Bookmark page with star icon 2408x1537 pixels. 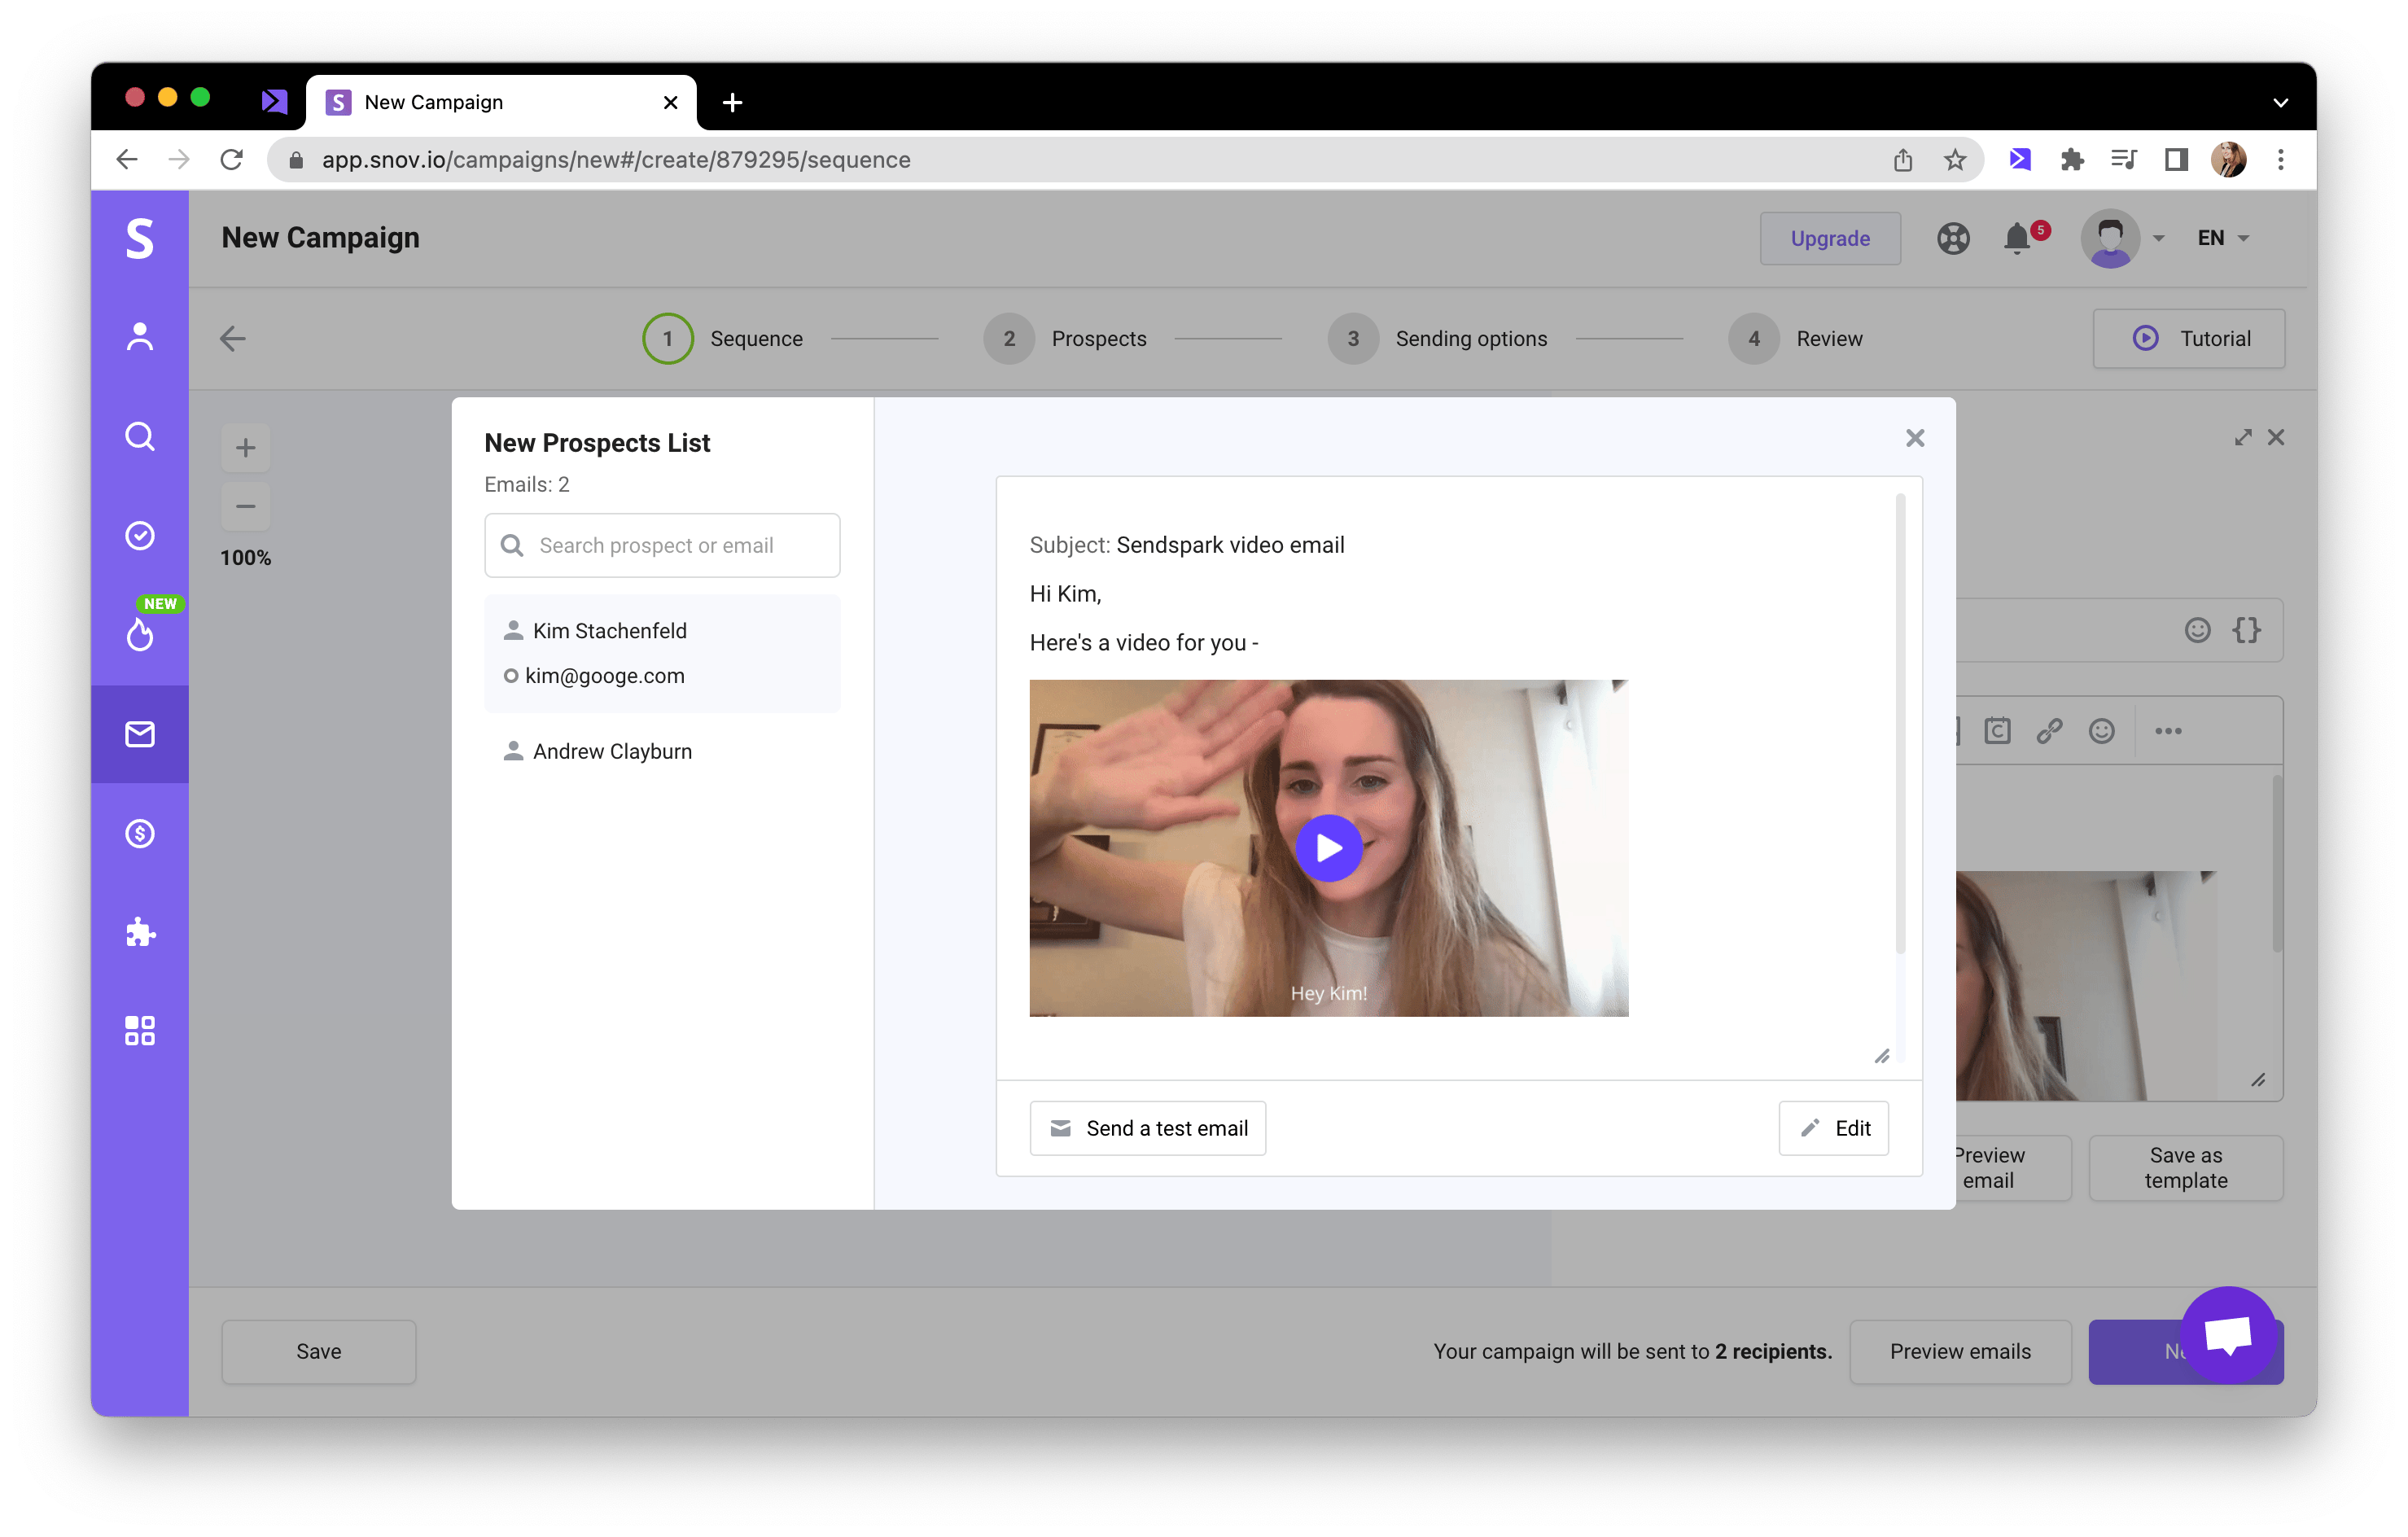click(x=1954, y=159)
